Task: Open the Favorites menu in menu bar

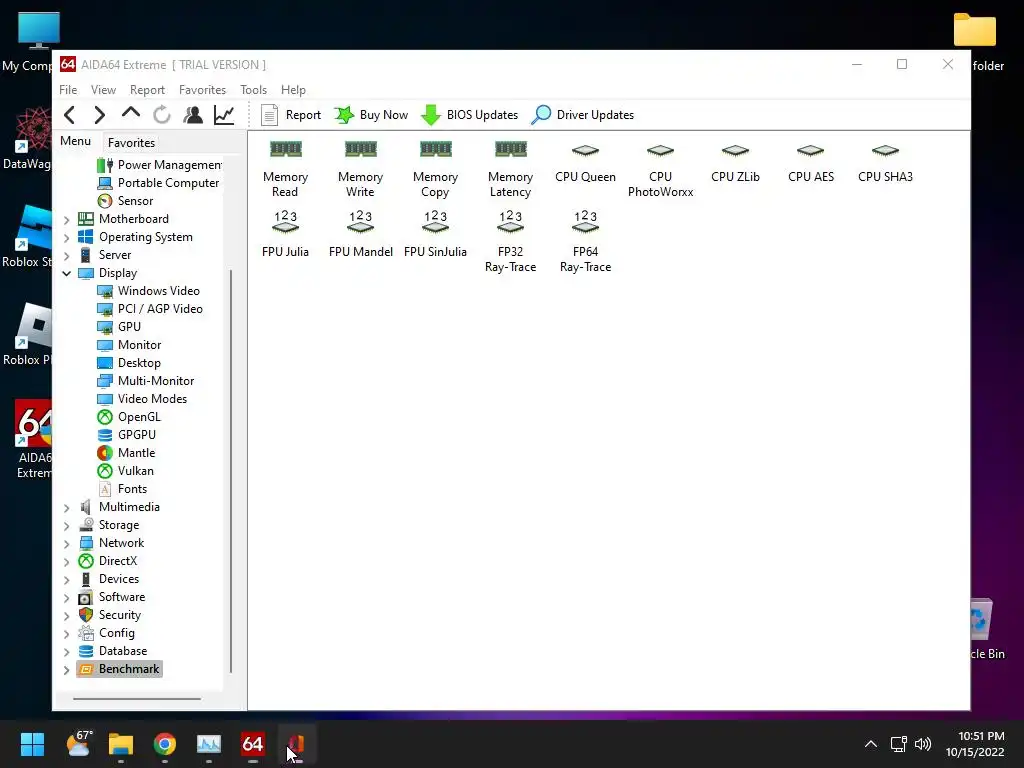Action: click(202, 89)
